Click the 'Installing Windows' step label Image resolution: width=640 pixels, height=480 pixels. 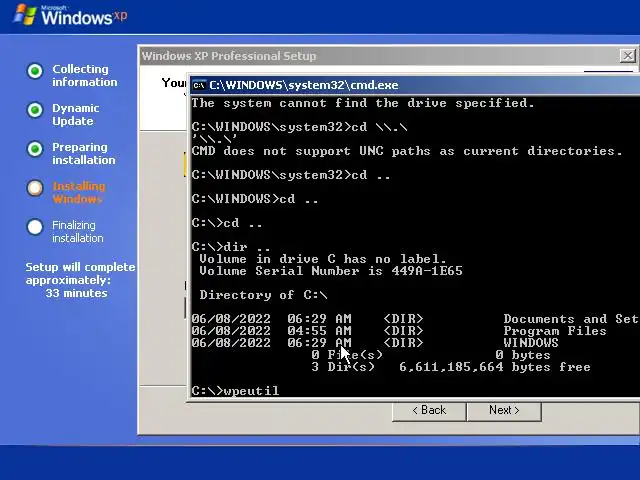click(x=79, y=193)
